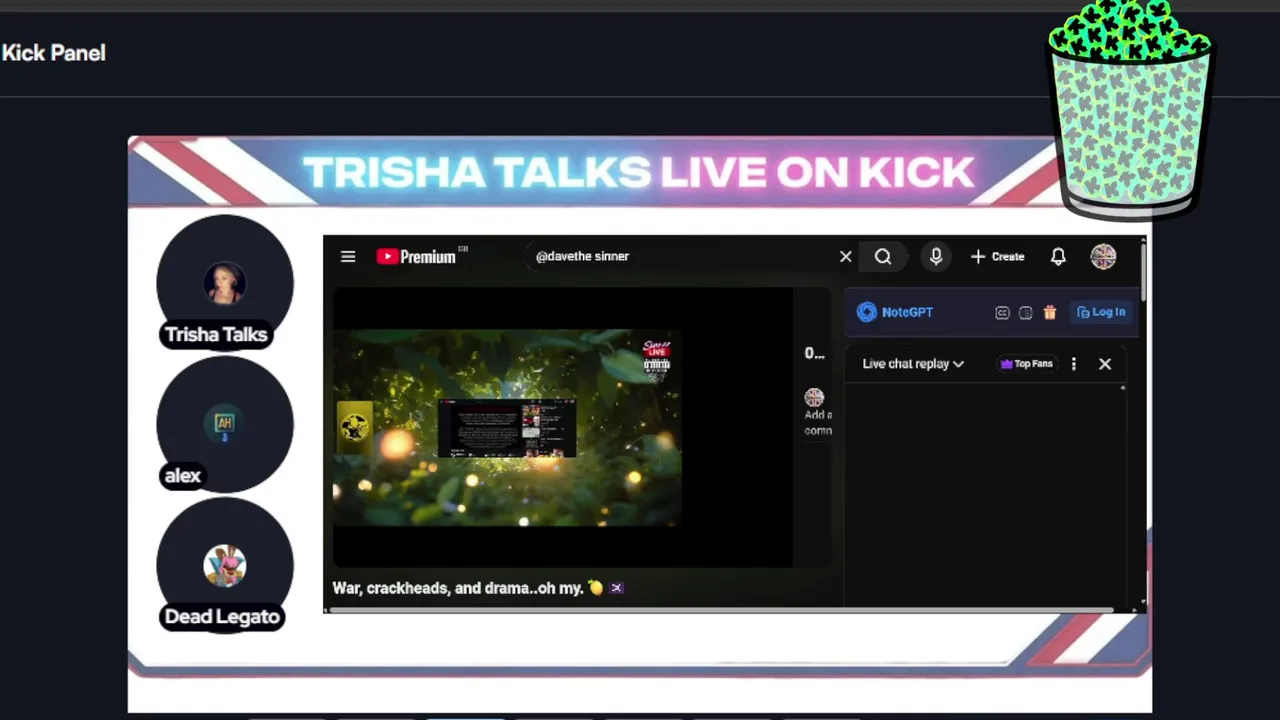The image size is (1280, 720).
Task: Click the Dead Legato name label
Action: (x=222, y=617)
